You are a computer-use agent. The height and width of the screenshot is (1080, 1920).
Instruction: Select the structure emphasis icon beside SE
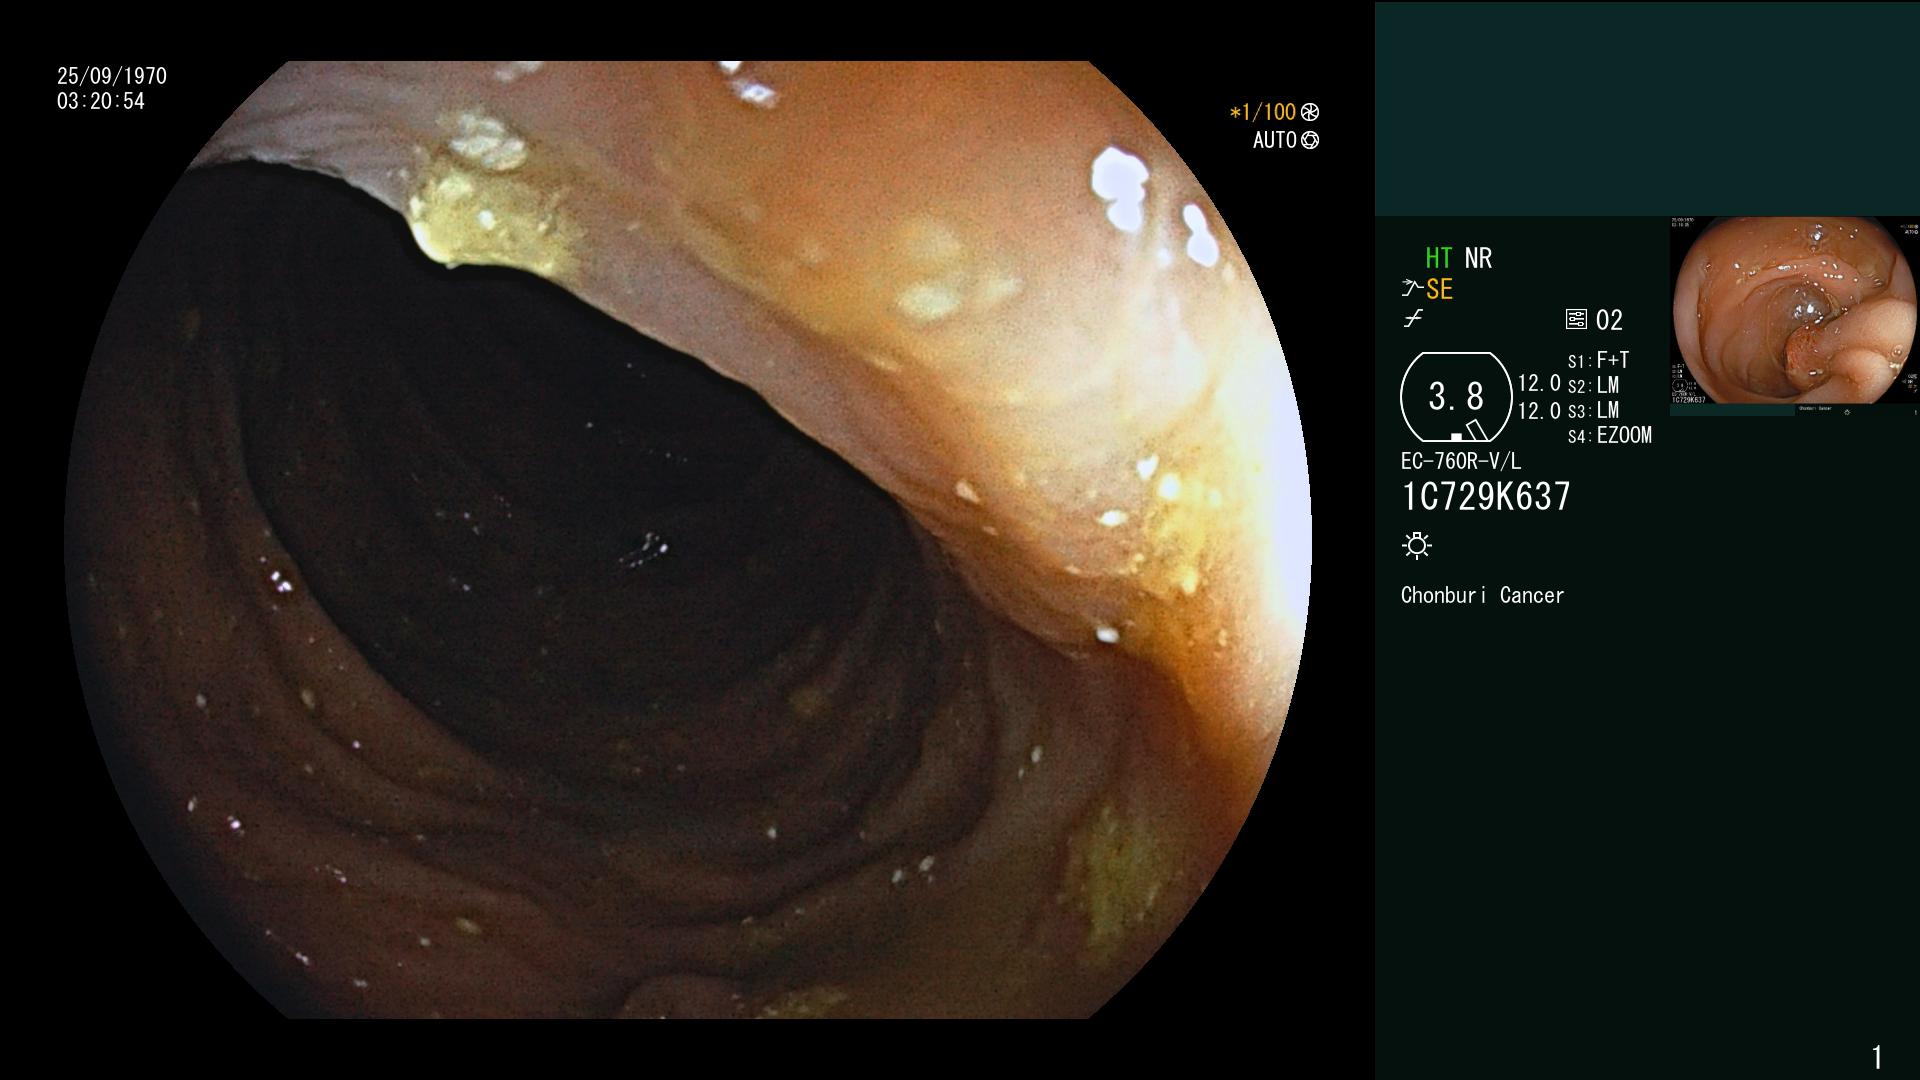tap(1412, 289)
